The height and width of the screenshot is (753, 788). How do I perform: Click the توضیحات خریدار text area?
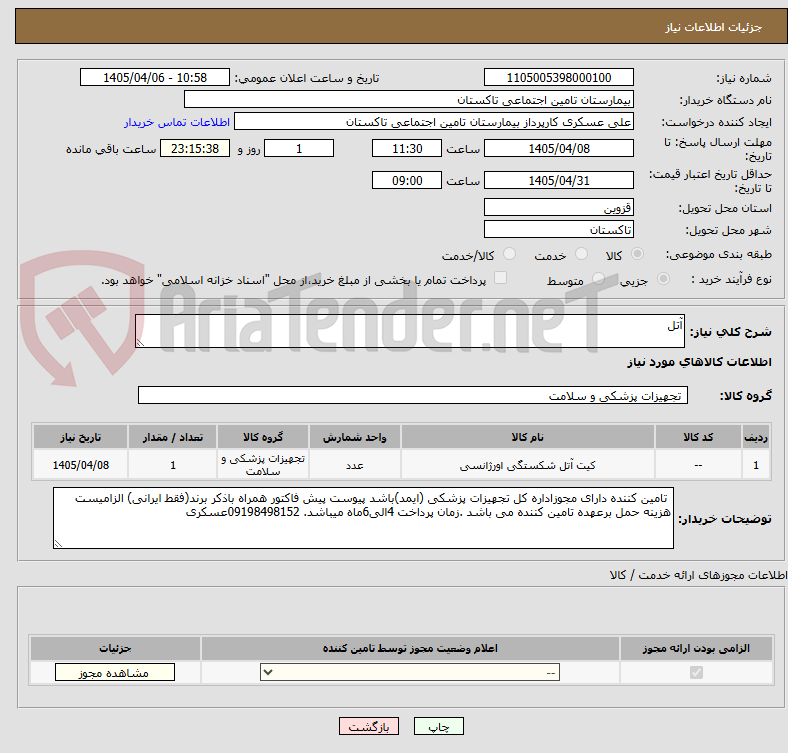363,518
